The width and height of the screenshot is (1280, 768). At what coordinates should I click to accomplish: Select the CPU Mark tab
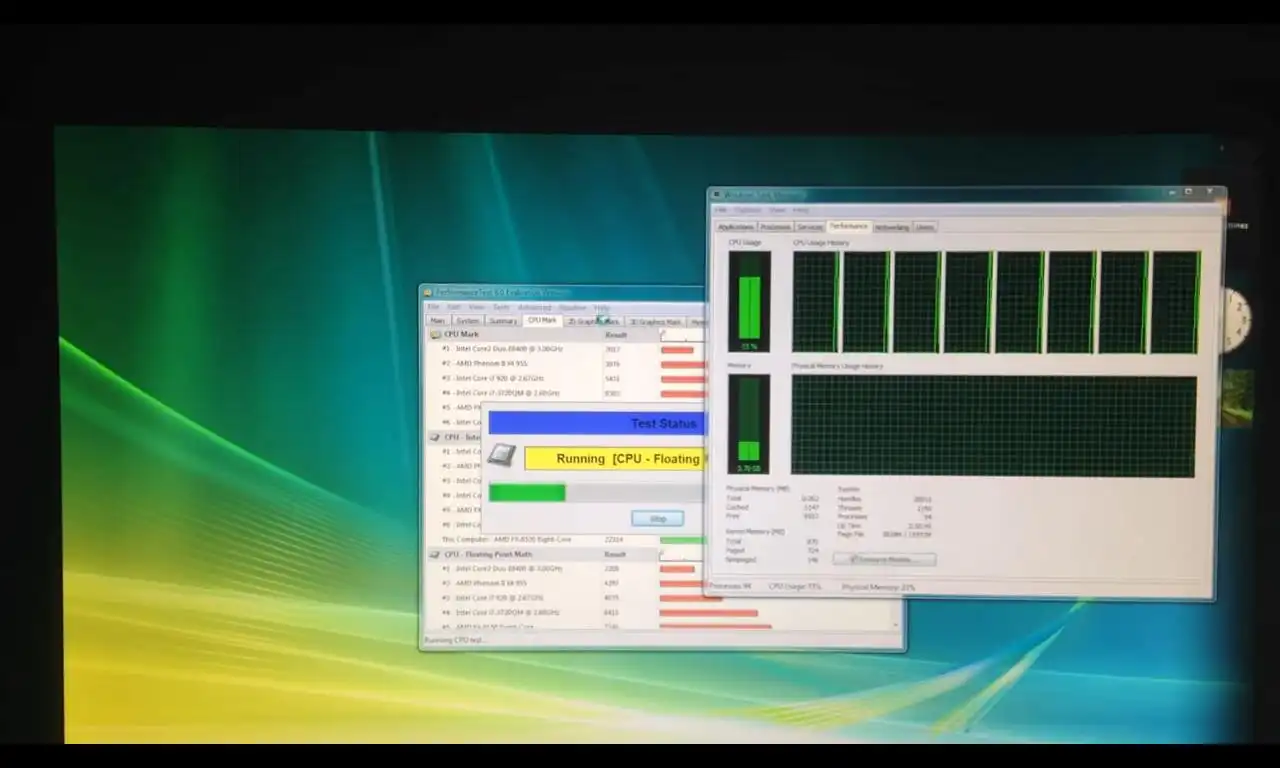pos(542,320)
